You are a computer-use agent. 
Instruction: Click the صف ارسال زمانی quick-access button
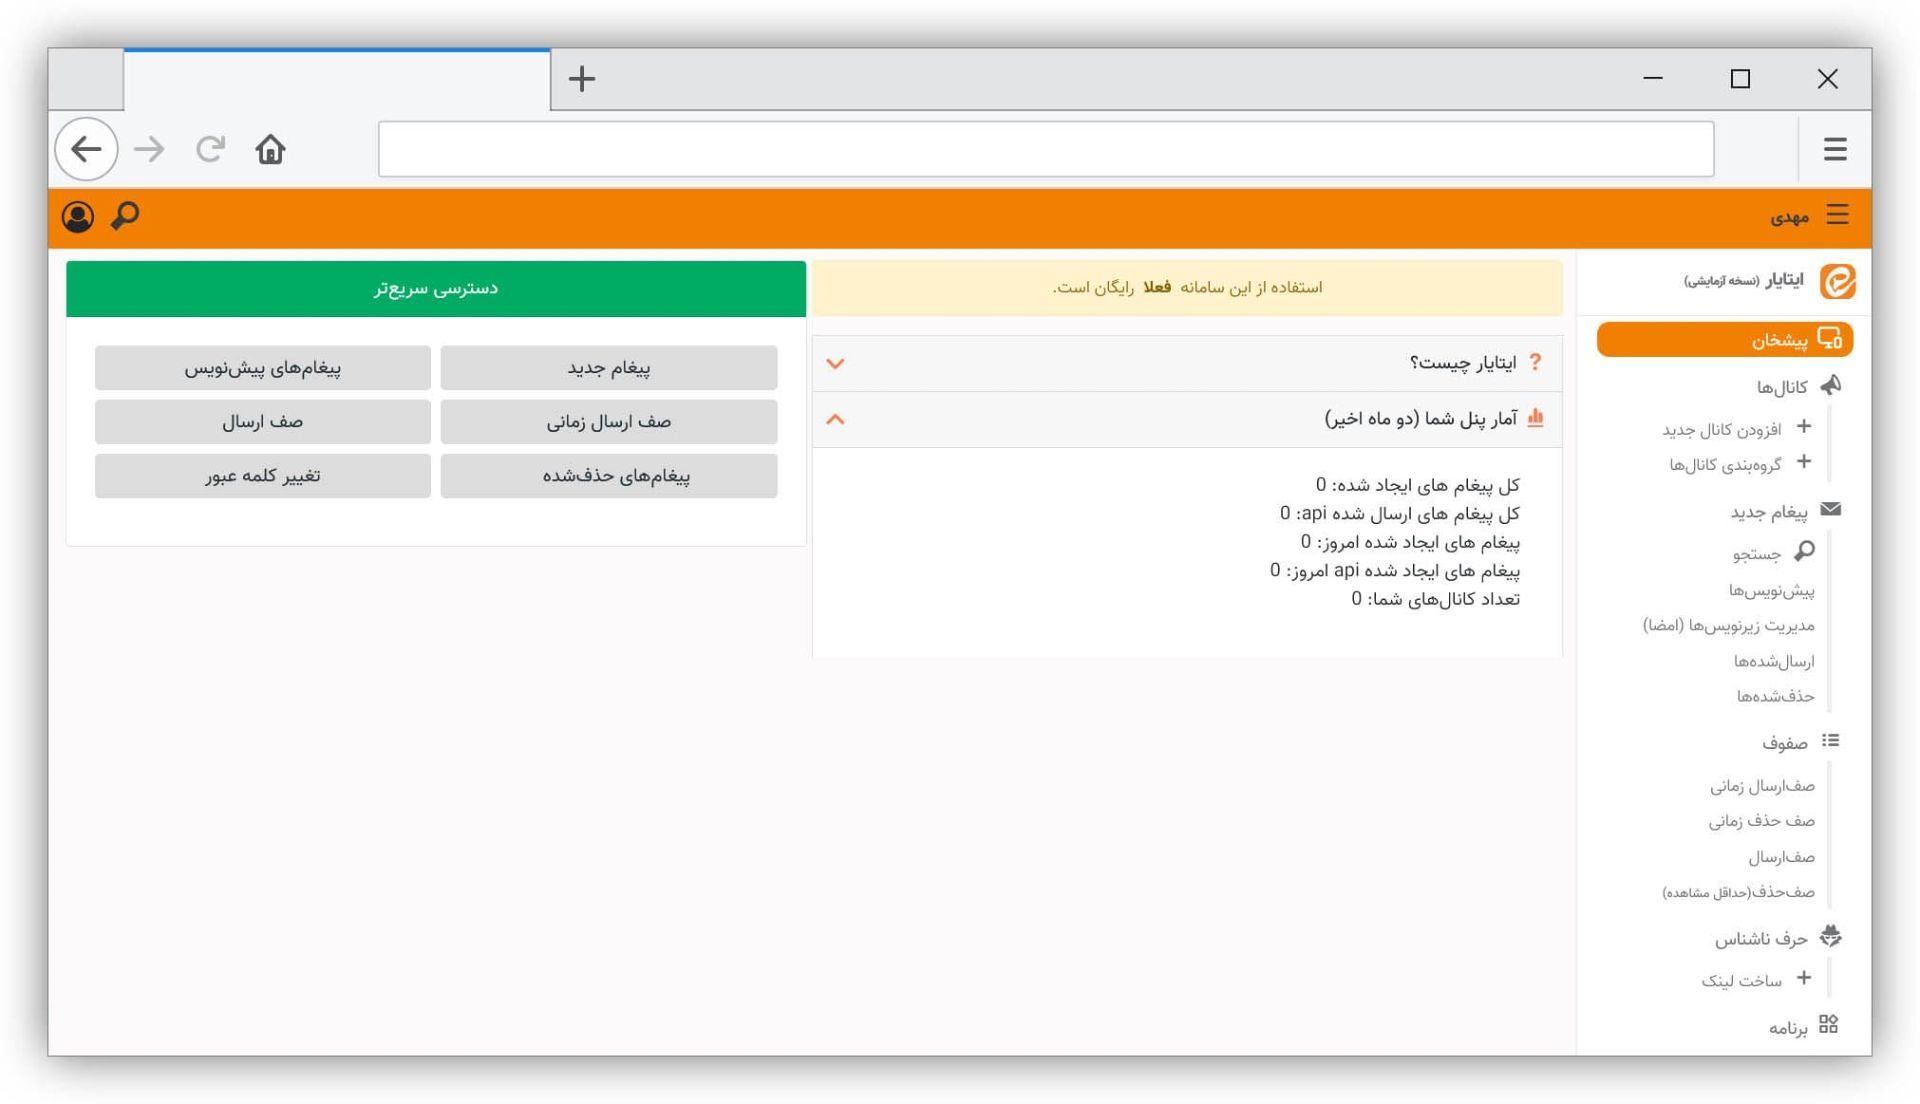click(608, 422)
